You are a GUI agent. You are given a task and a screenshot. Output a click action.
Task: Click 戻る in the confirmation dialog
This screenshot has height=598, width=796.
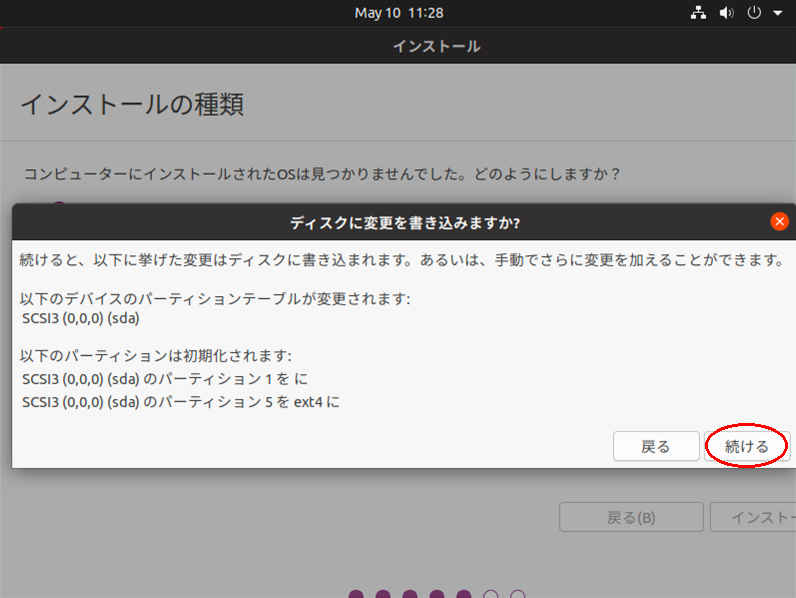tap(655, 446)
